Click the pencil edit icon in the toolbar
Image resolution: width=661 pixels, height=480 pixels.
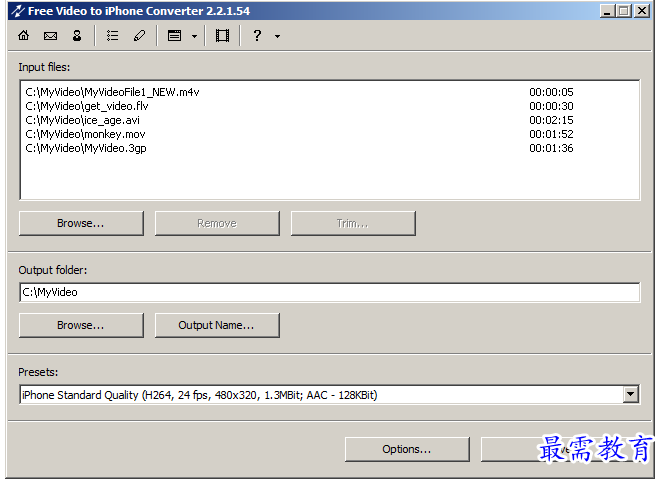click(140, 36)
